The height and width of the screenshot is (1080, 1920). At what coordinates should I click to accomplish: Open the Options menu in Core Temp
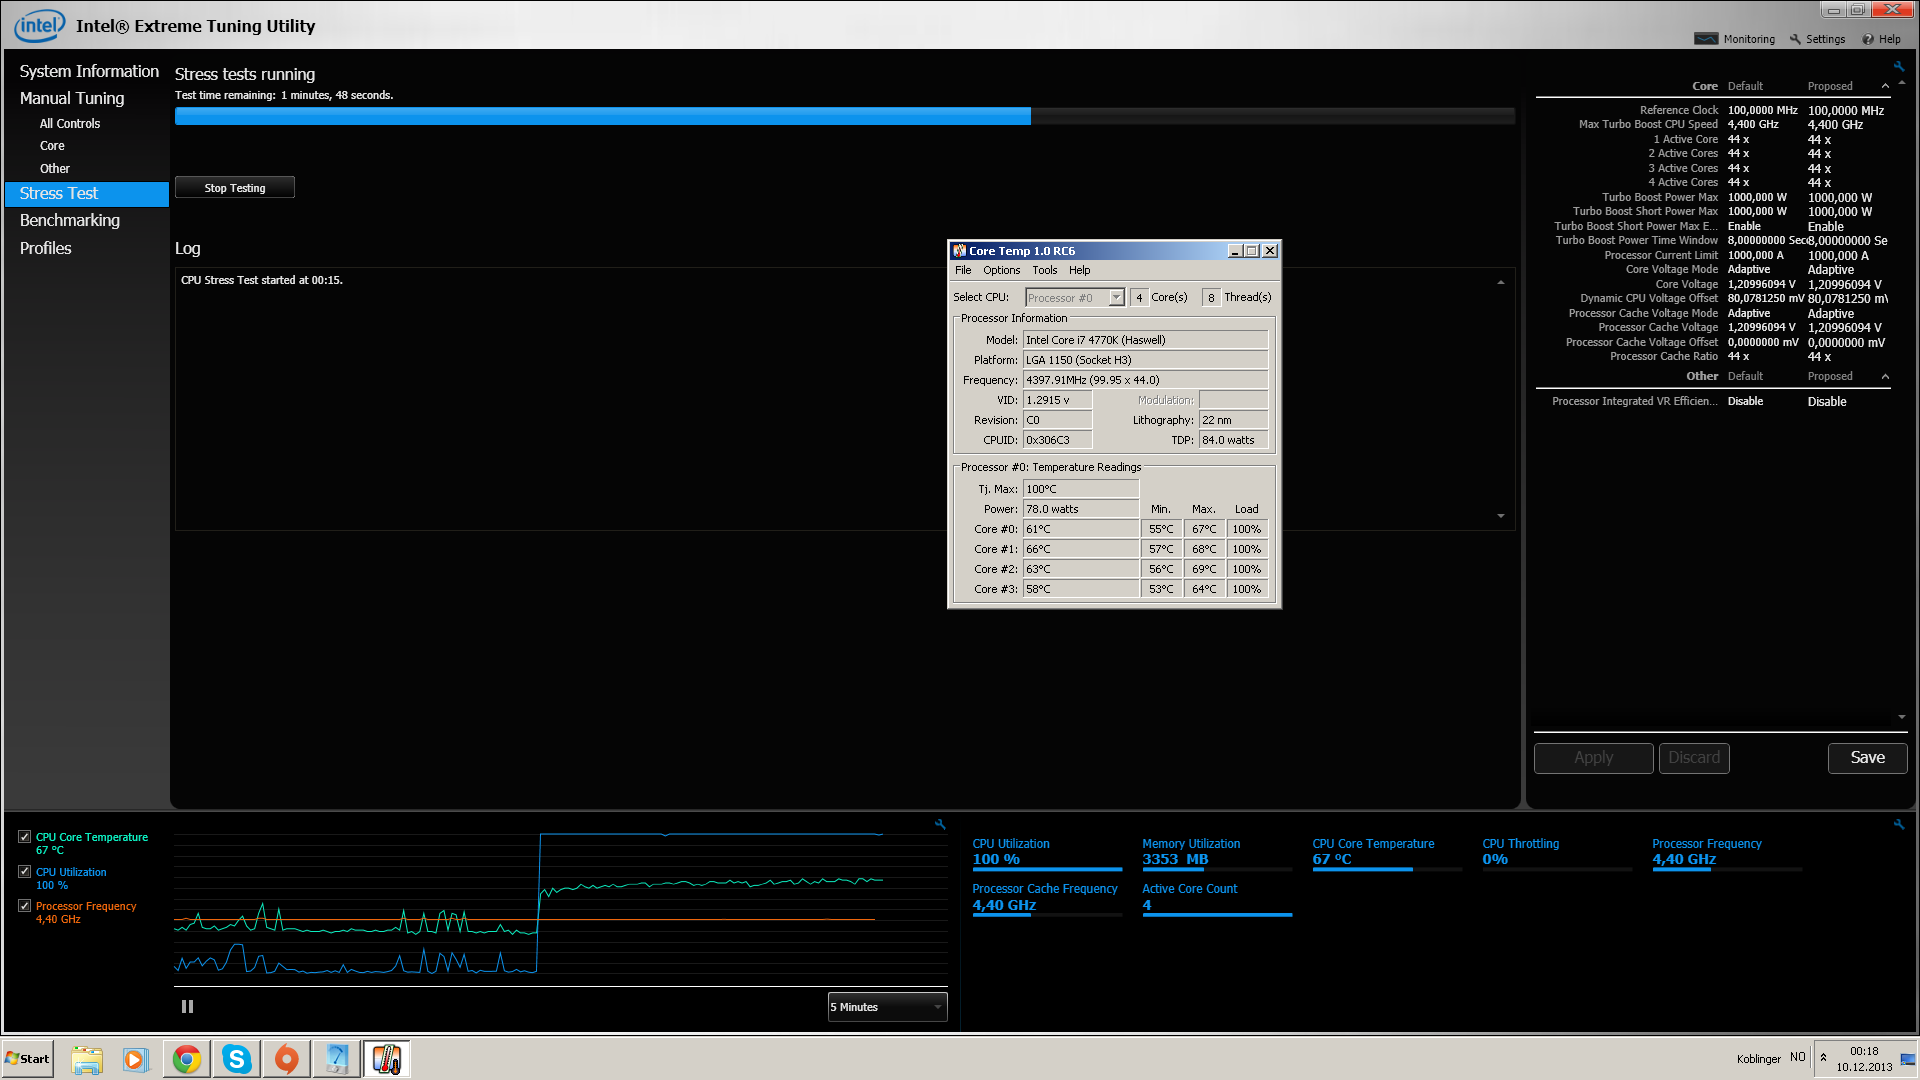pyautogui.click(x=1001, y=270)
